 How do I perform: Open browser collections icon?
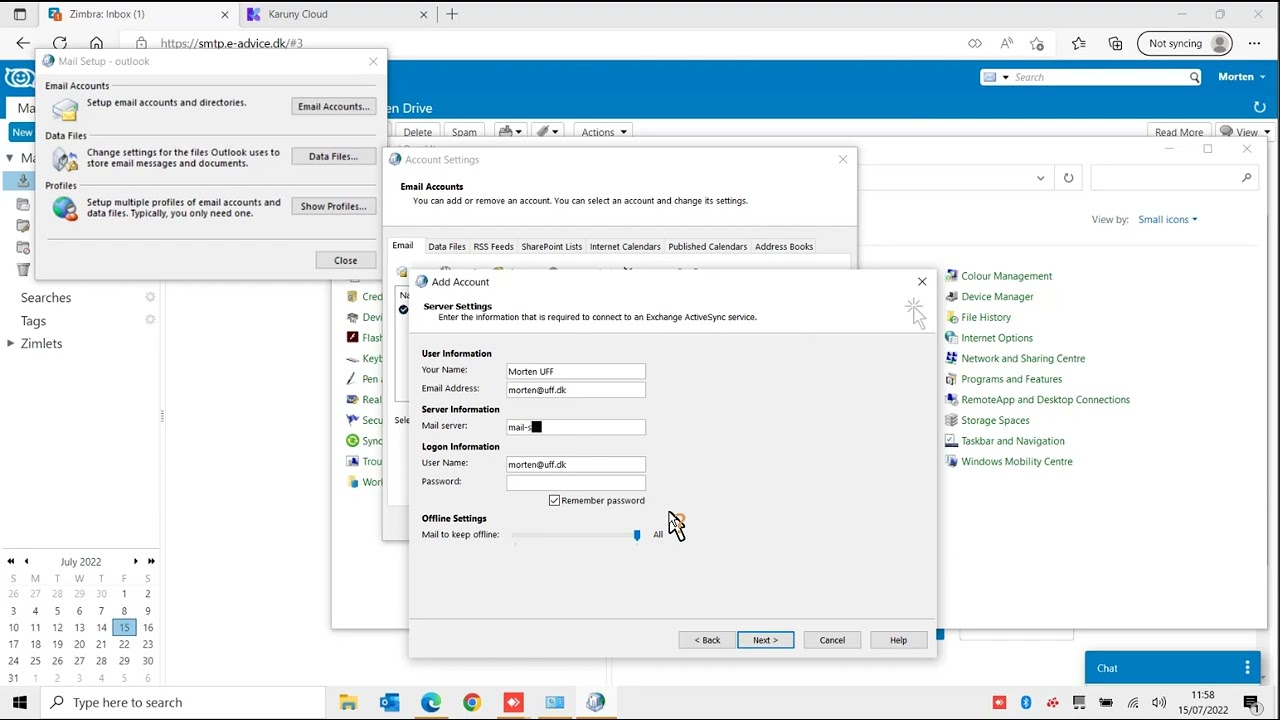[x=1115, y=43]
